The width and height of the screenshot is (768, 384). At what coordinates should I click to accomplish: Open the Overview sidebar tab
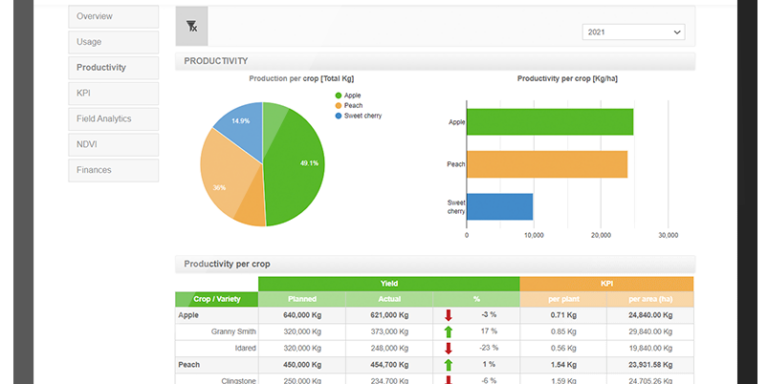coord(114,17)
